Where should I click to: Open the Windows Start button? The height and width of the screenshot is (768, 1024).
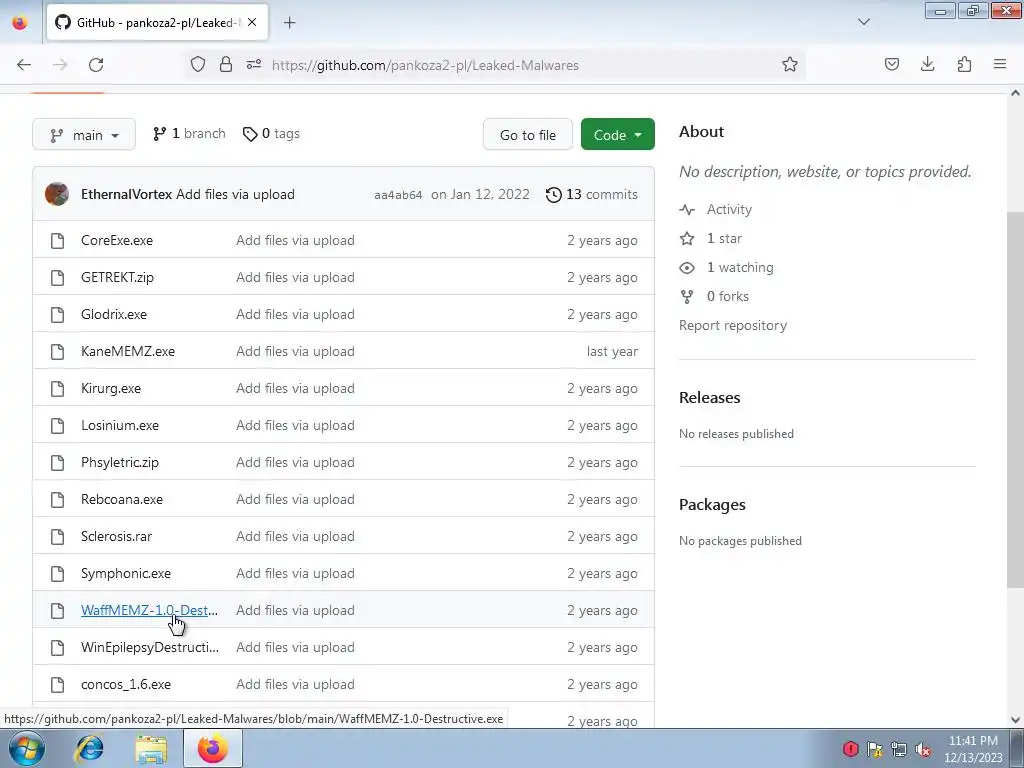coord(27,748)
